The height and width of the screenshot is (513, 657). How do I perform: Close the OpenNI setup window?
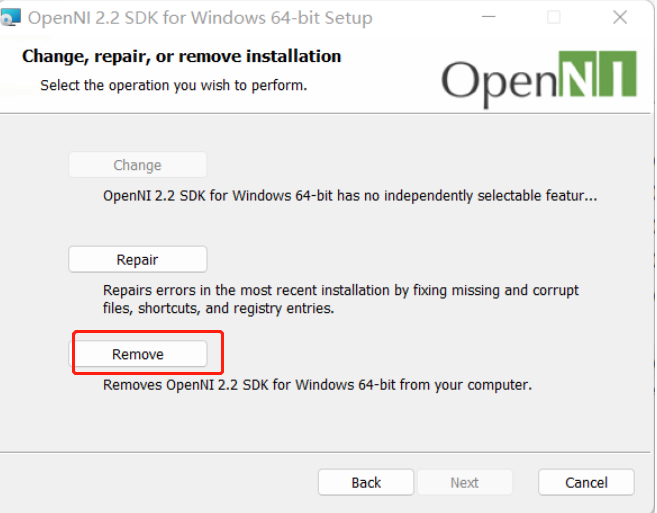point(620,18)
